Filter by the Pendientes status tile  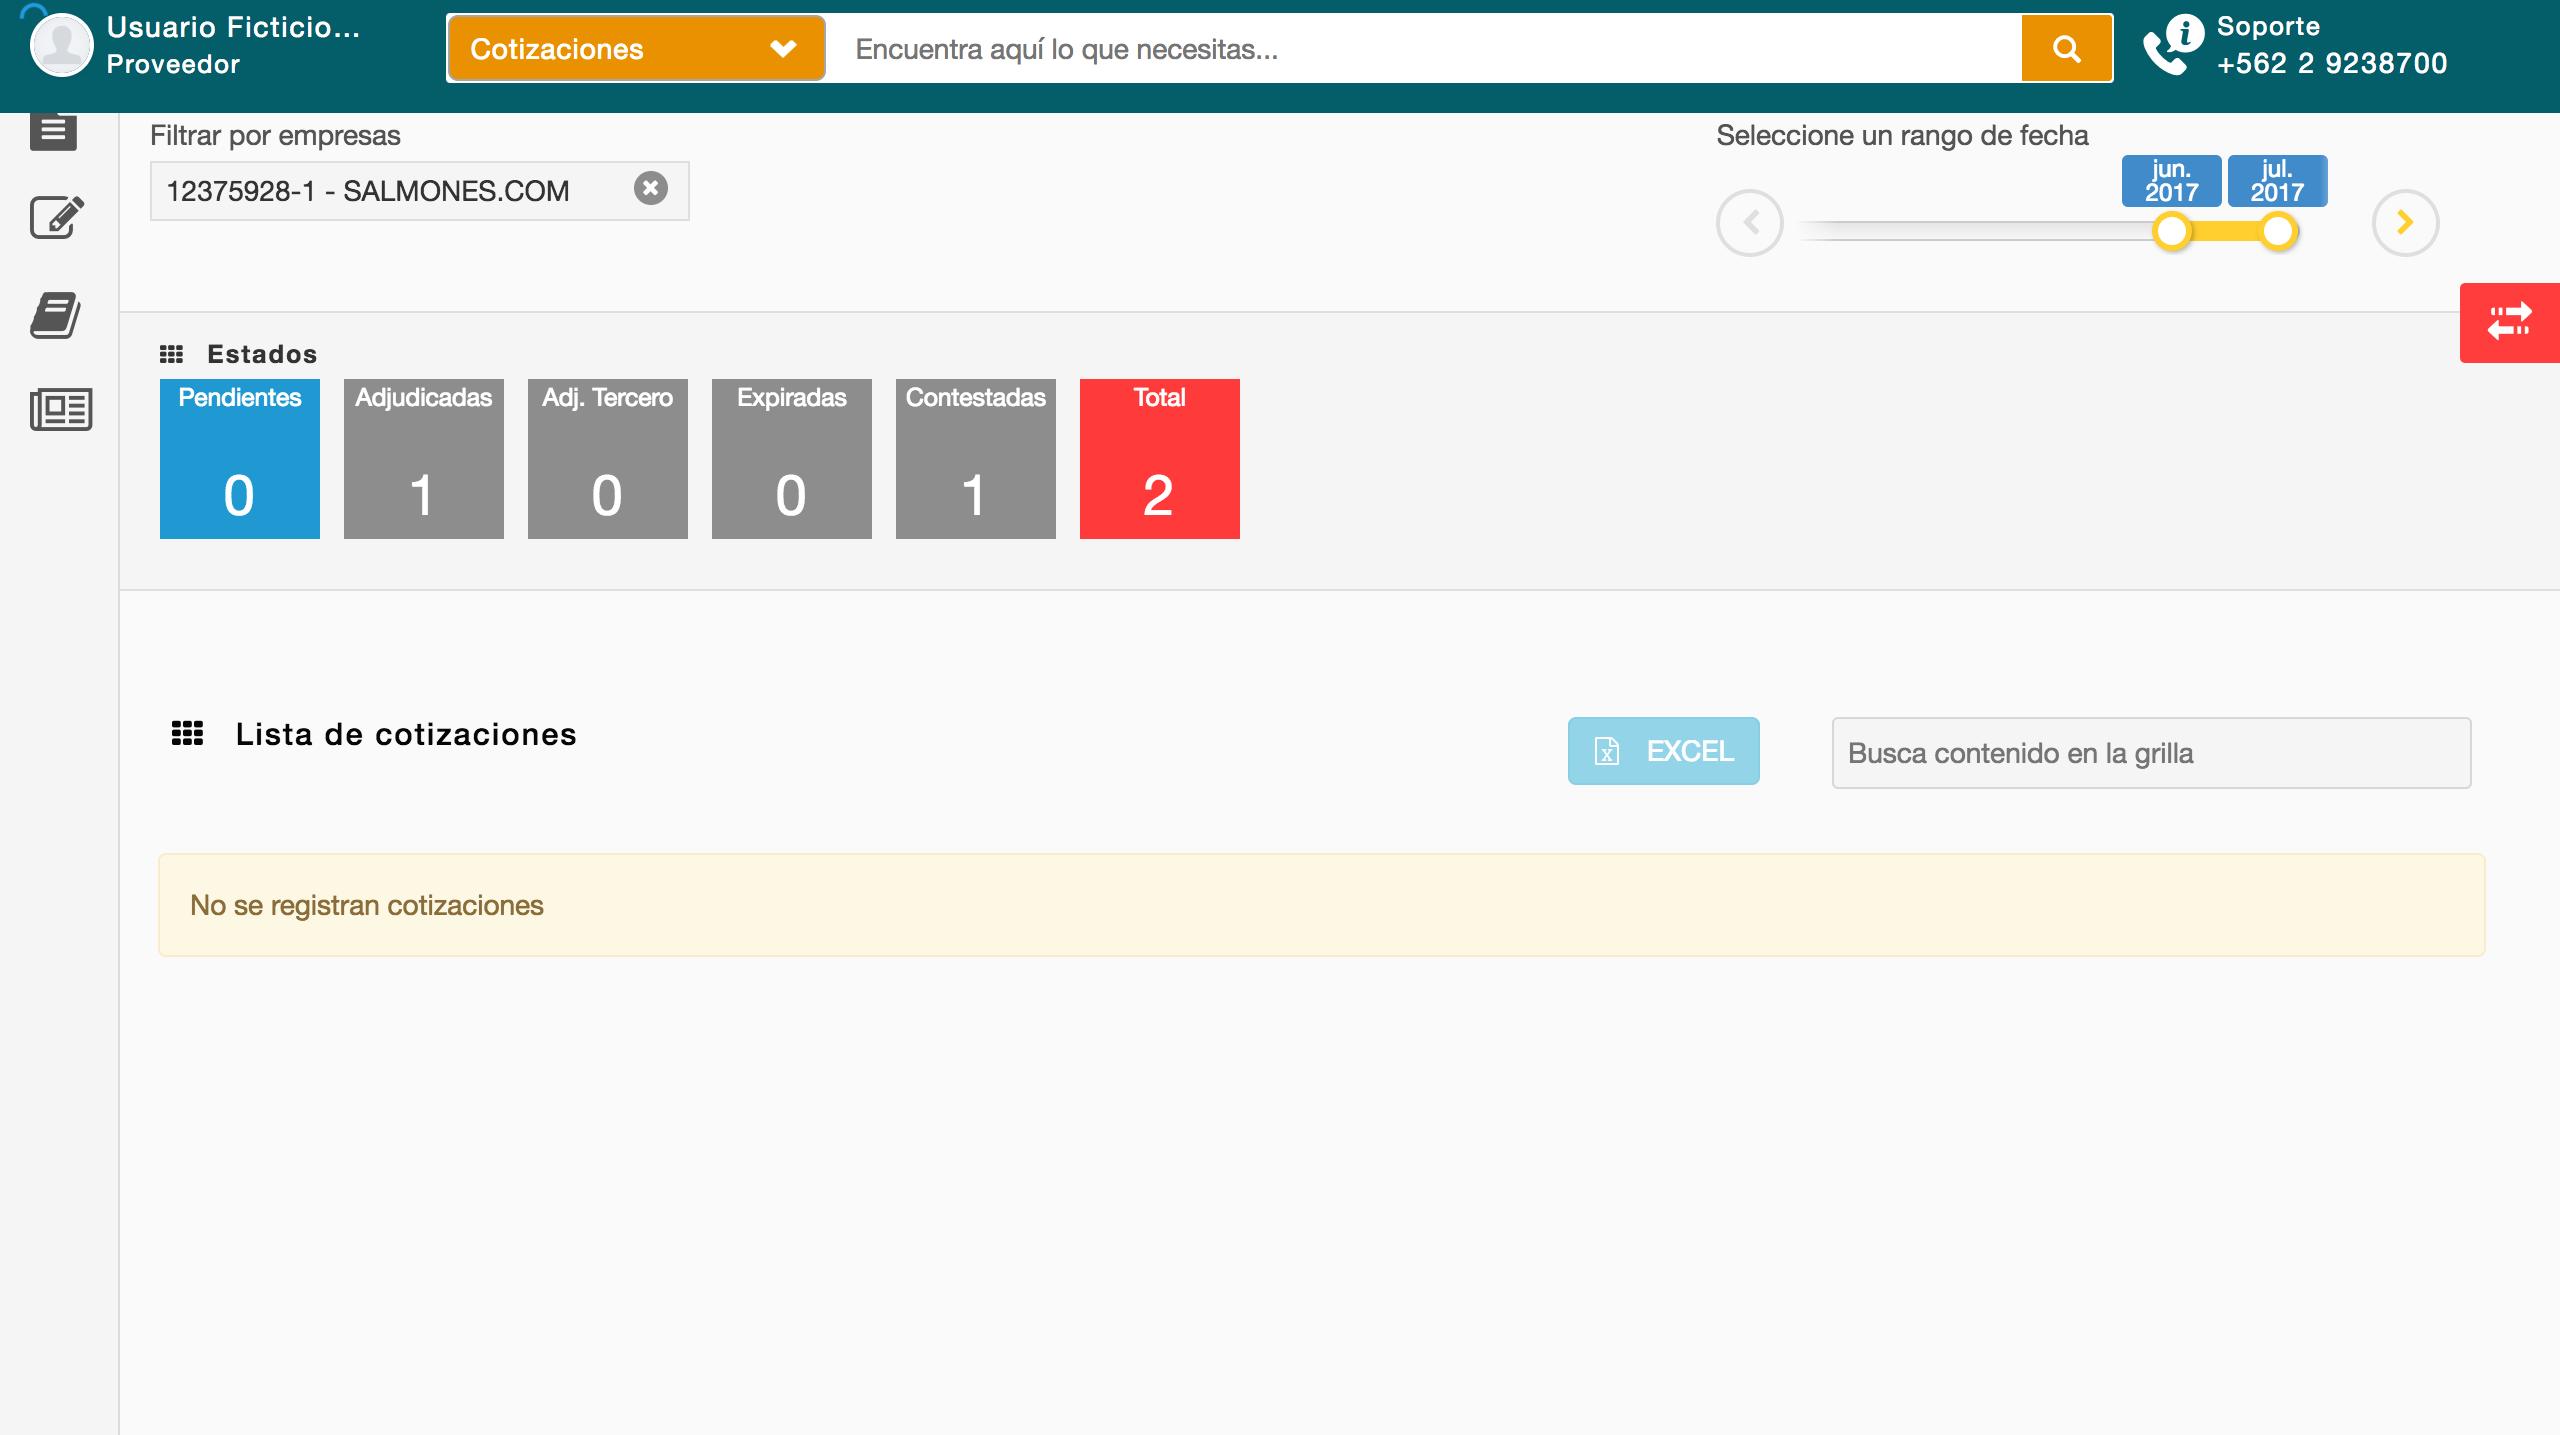pyautogui.click(x=240, y=458)
